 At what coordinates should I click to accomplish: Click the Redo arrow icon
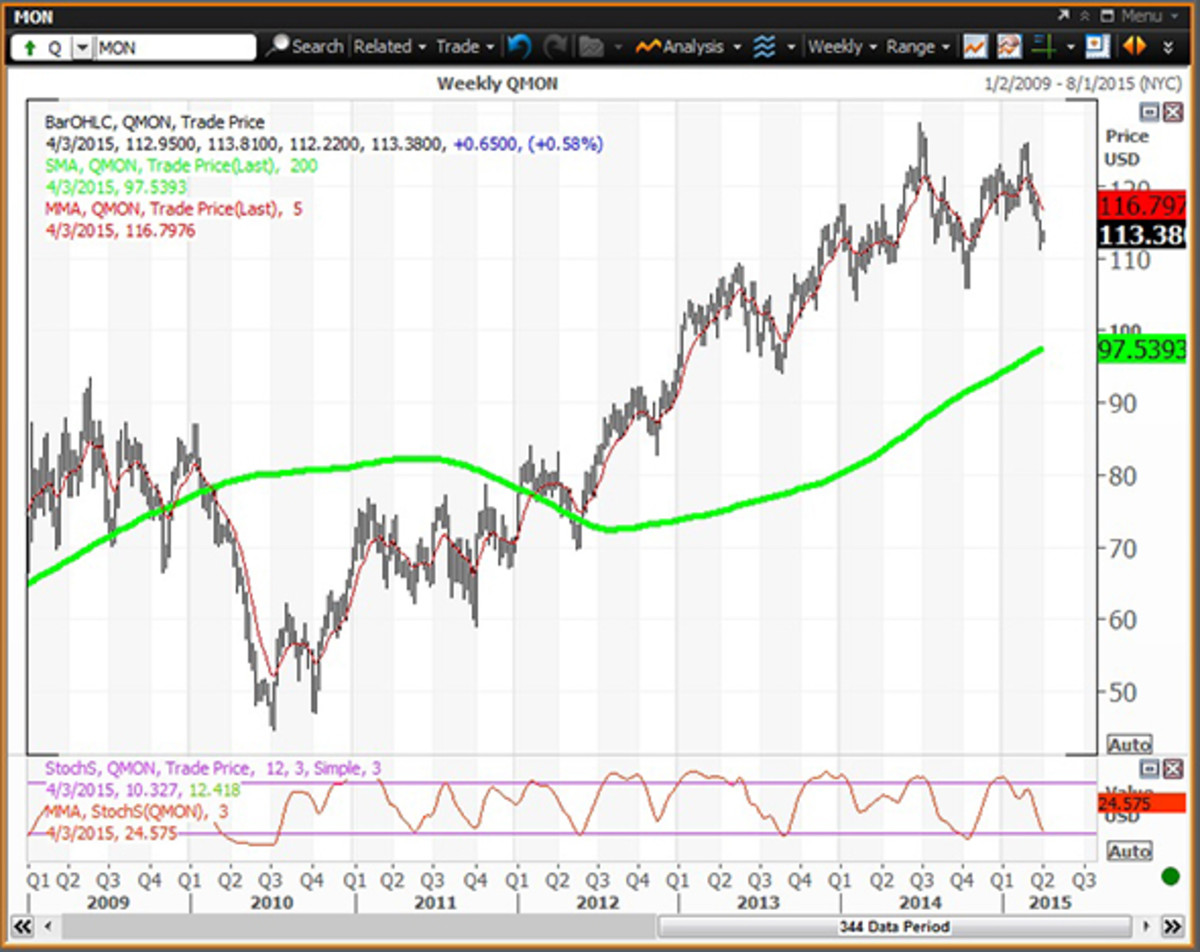click(x=556, y=46)
